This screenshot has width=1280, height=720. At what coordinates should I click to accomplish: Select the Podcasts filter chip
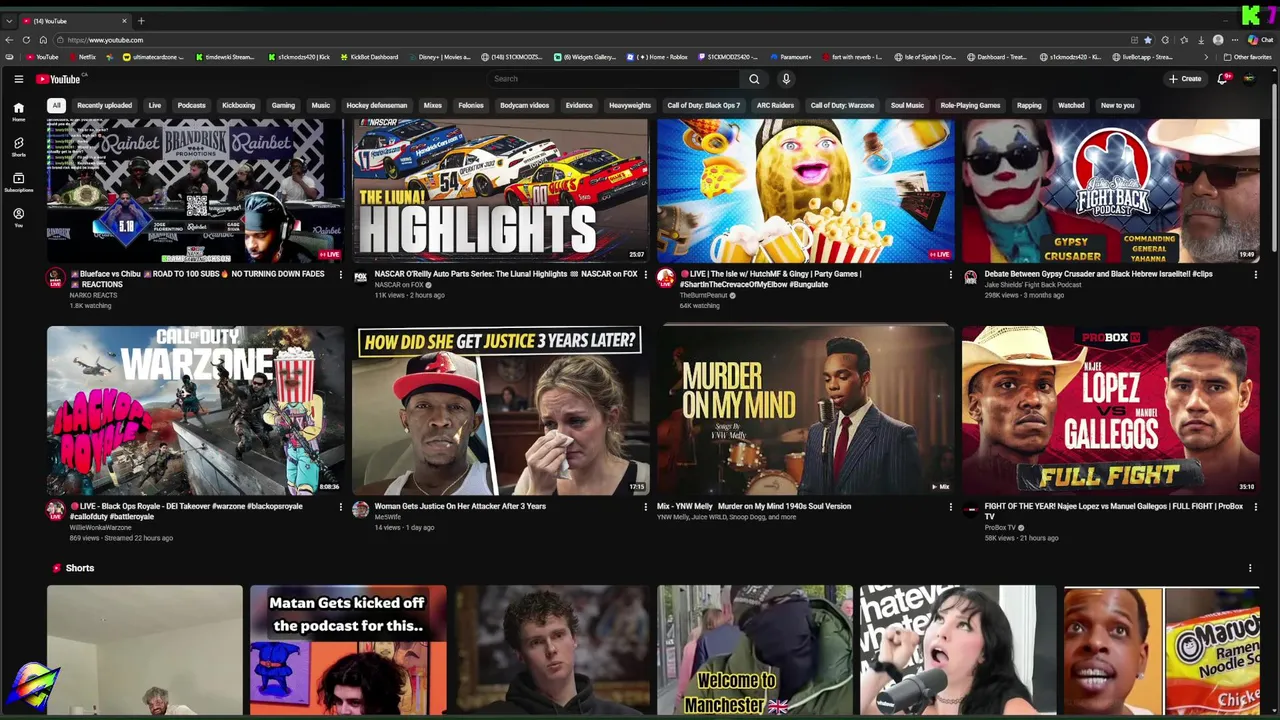[x=191, y=105]
